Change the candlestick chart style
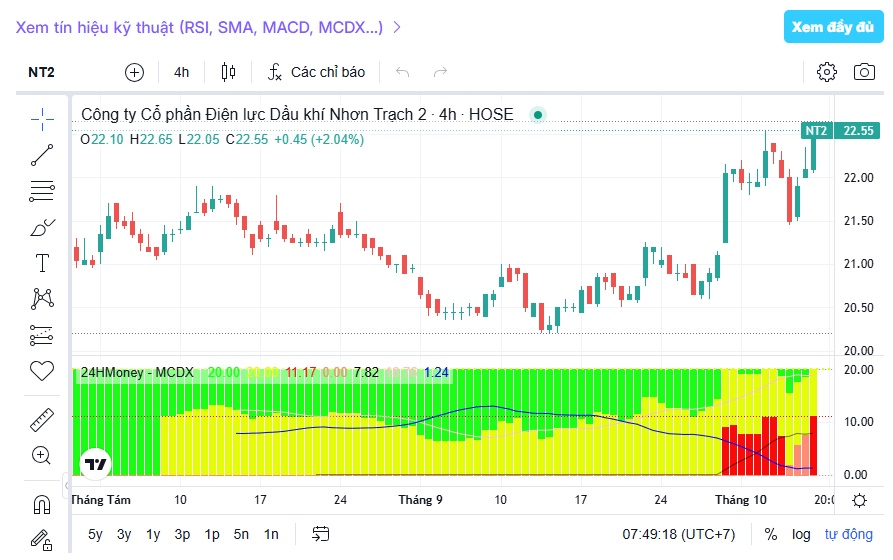Viewport: 893px width, 560px height. (228, 72)
